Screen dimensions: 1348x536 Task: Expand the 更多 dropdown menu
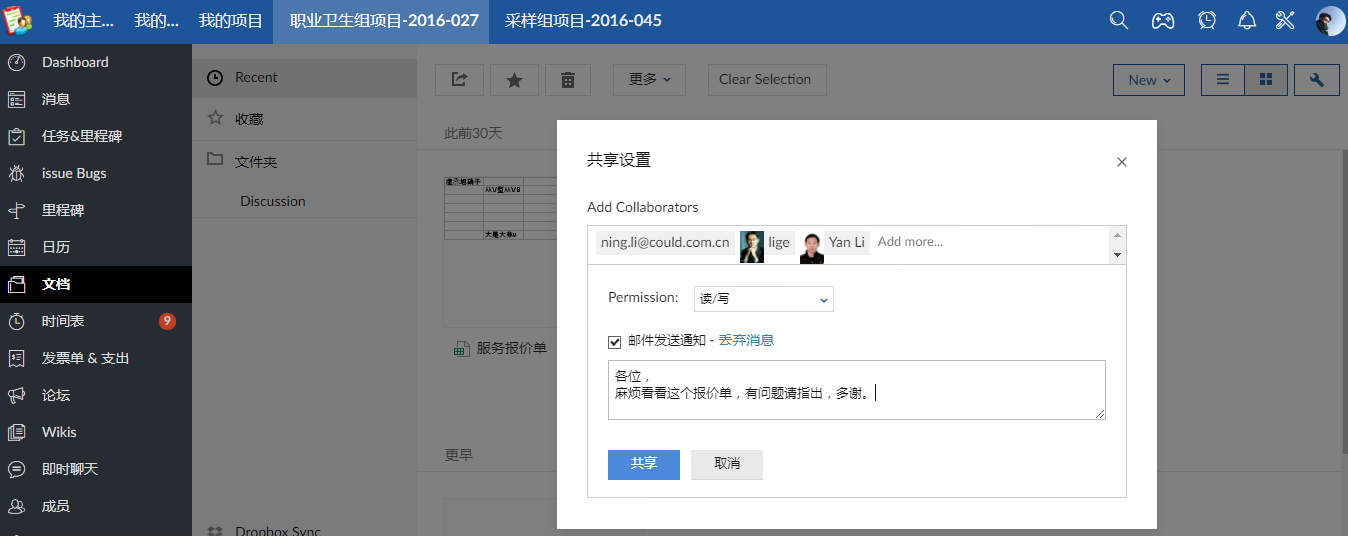point(649,80)
